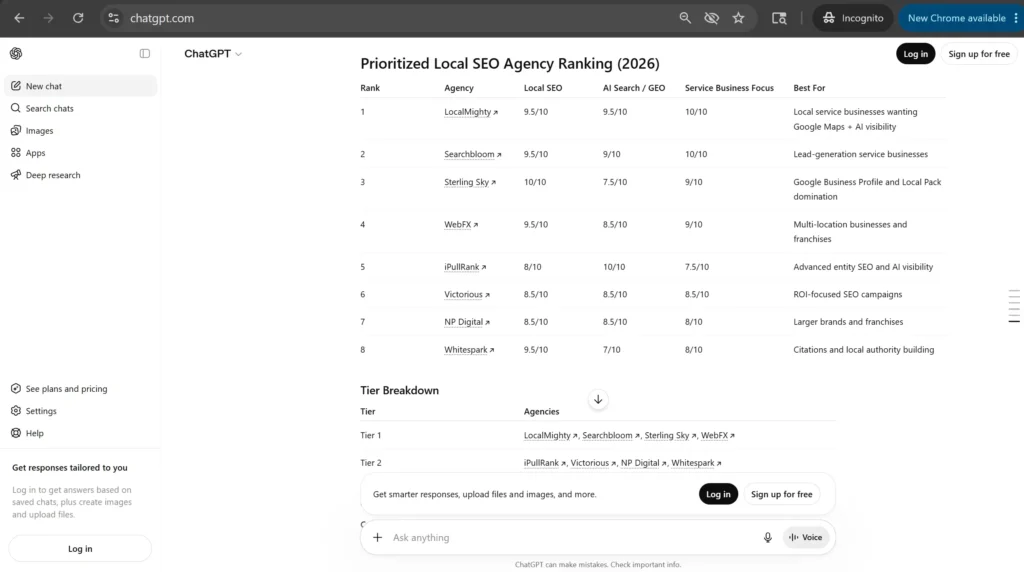Click the sidebar bottom Log in button
The height and width of the screenshot is (572, 1024).
(x=80, y=548)
